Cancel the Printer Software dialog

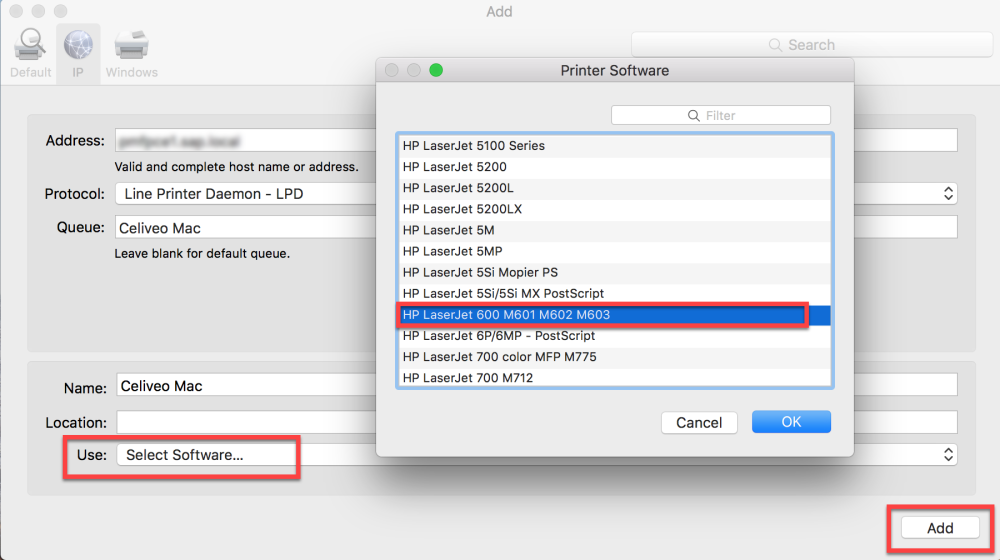click(x=699, y=422)
